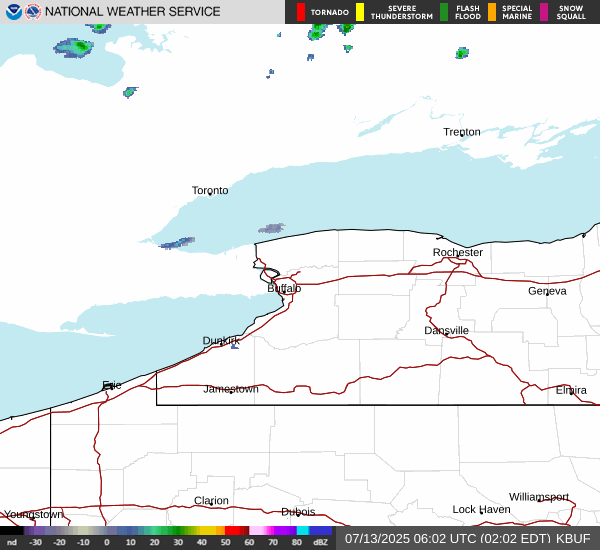Viewport: 600px width, 550px height.
Task: Click the SPECIAL MARINE legend label
Action: (x=517, y=12)
